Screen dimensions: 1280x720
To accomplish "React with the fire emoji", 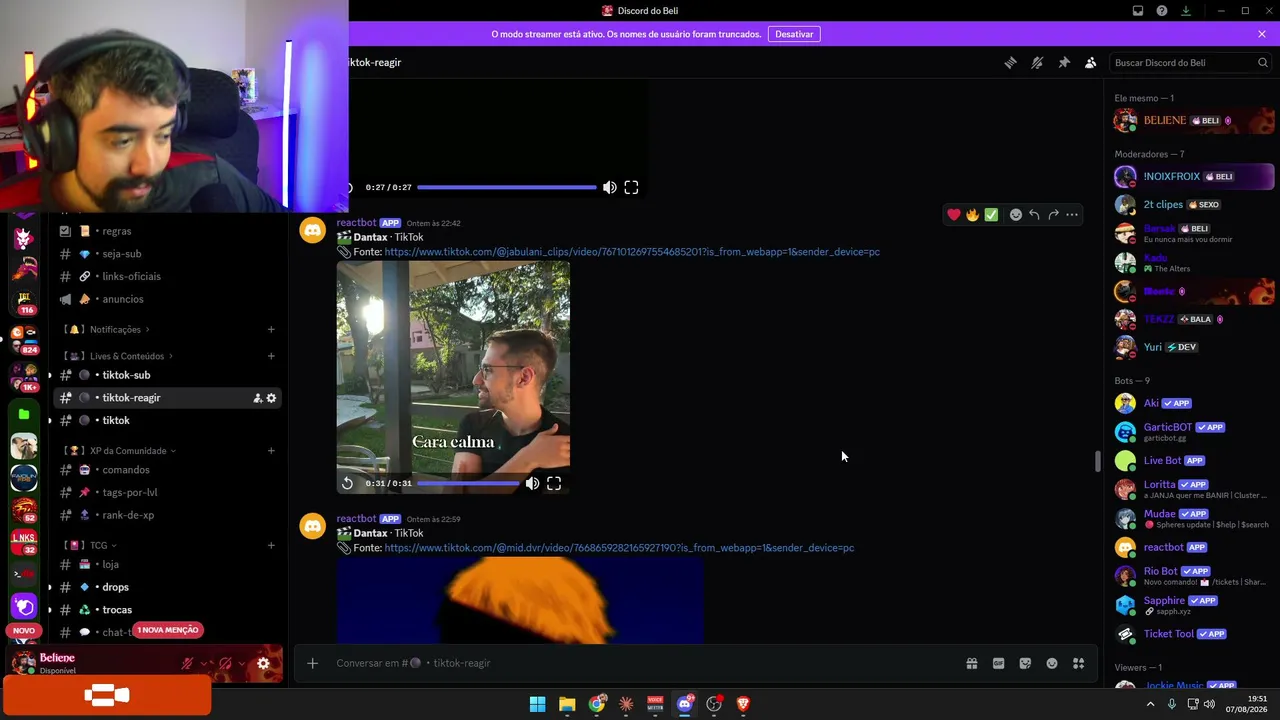I will [972, 214].
